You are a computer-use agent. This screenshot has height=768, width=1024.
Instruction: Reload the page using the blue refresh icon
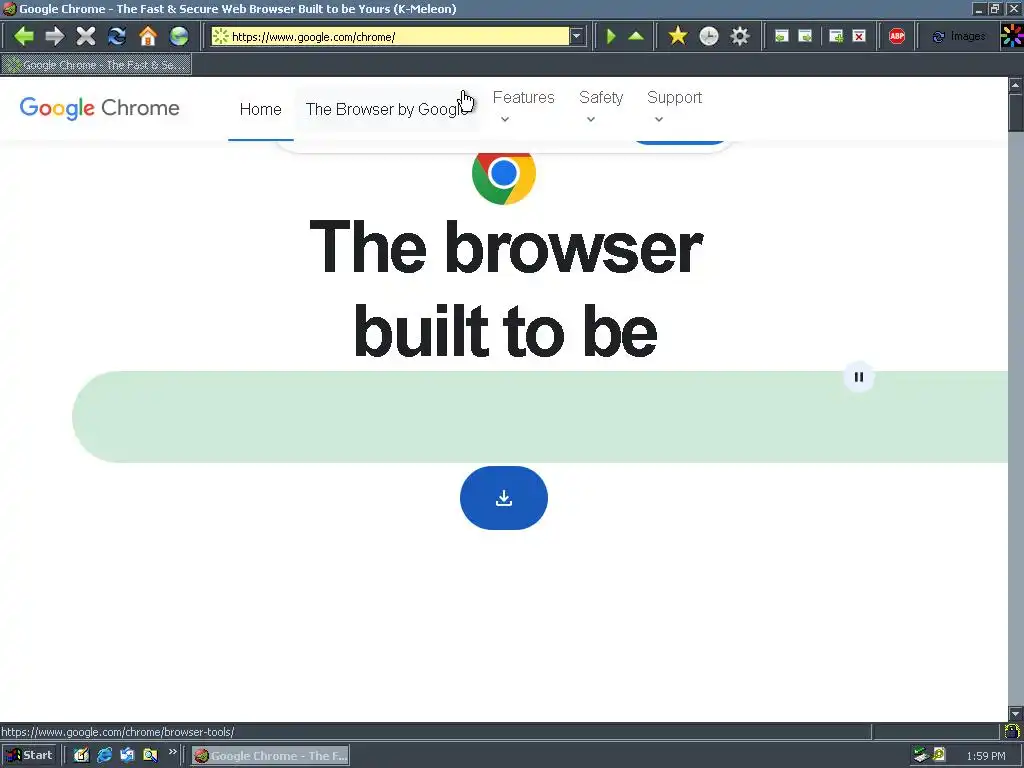click(117, 36)
